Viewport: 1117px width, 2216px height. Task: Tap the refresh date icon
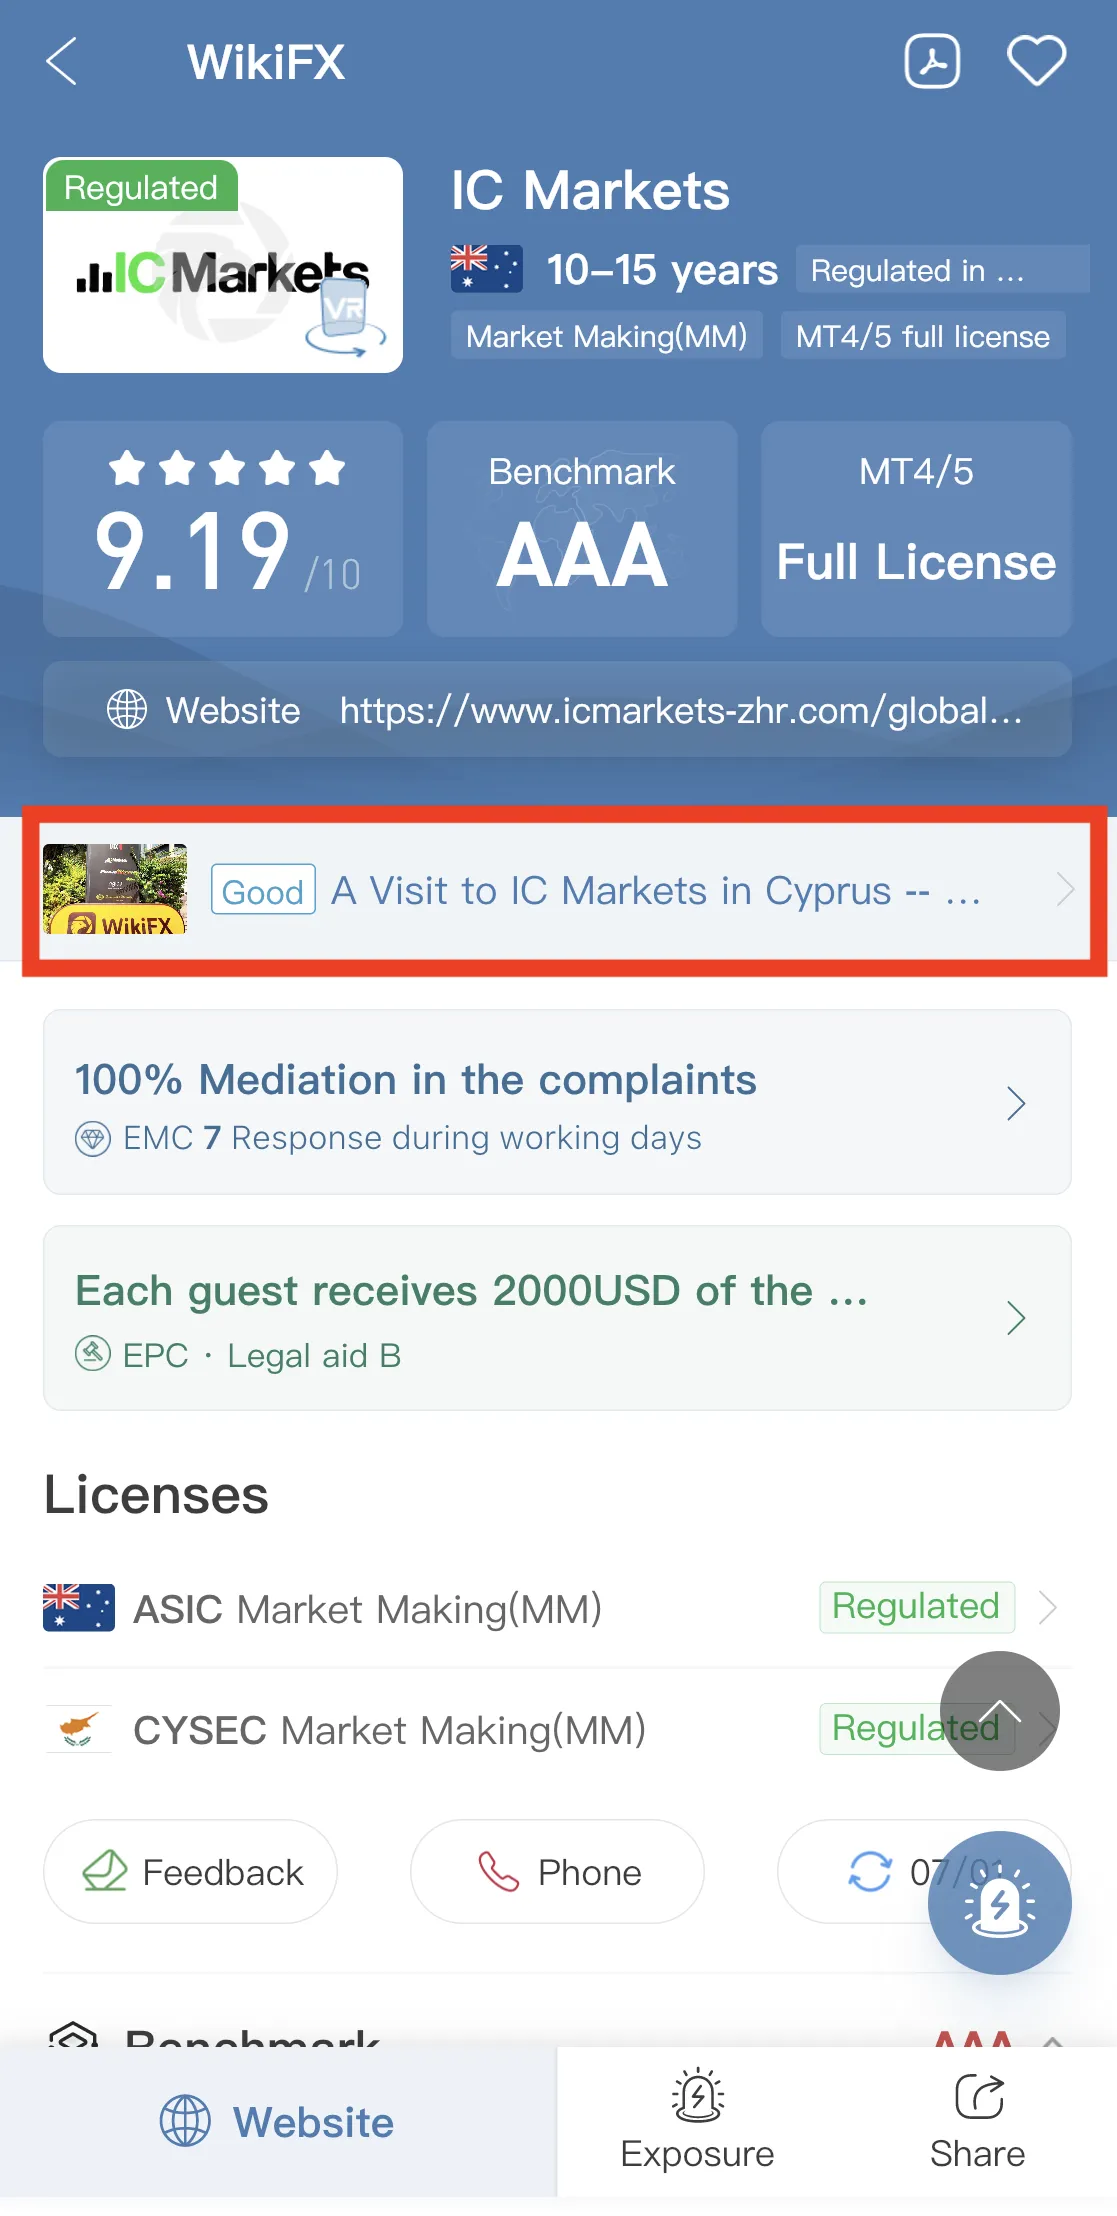[869, 1871]
